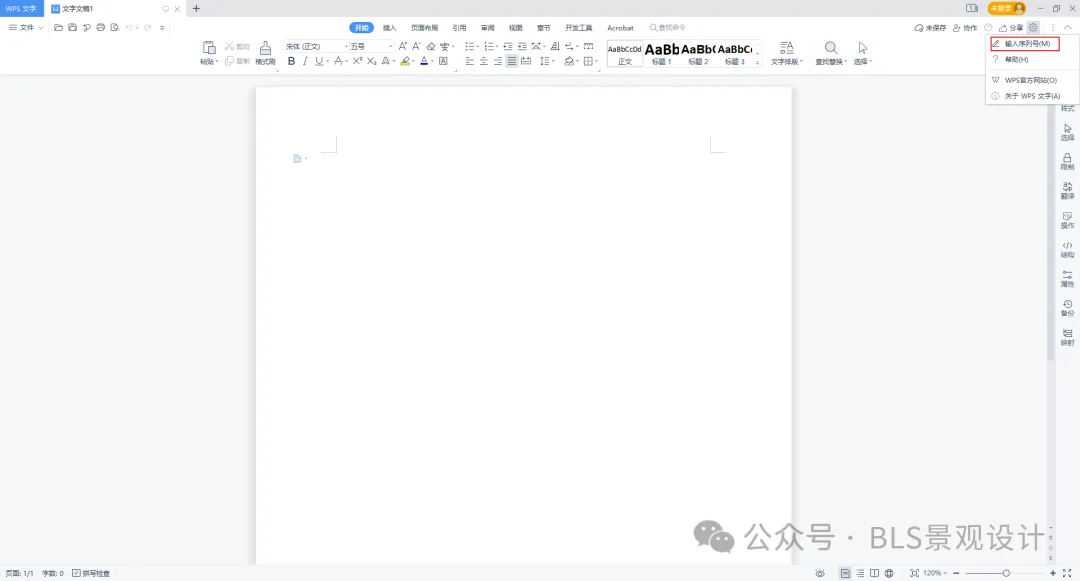Switch to page layout view in status bar
1080x581 pixels.
pyautogui.click(x=845, y=573)
